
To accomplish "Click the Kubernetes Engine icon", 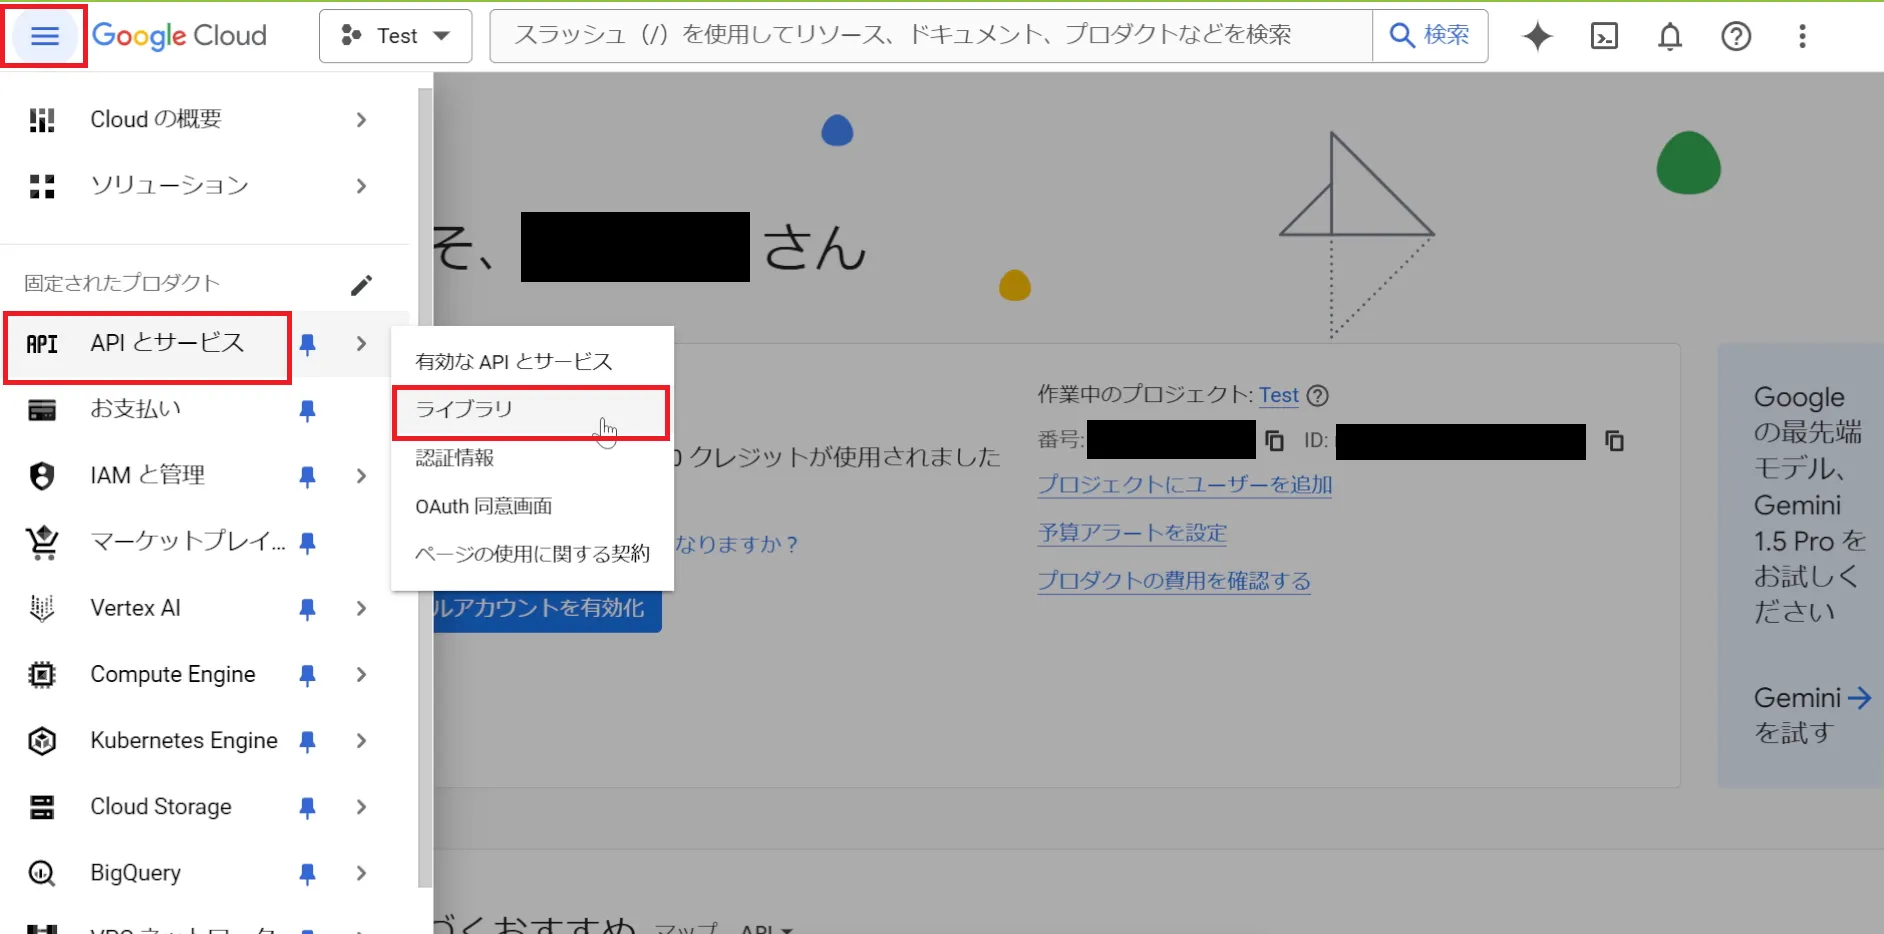I will (42, 741).
